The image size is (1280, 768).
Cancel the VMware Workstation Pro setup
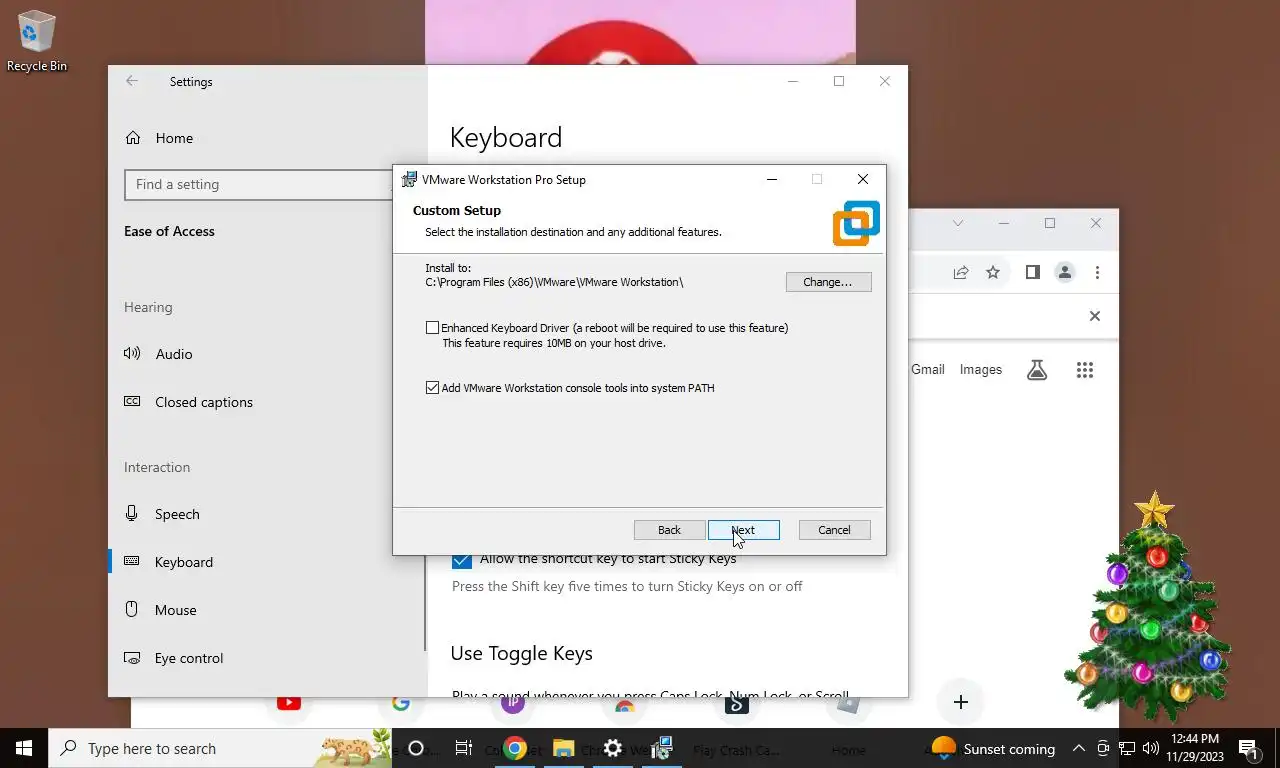click(x=834, y=530)
